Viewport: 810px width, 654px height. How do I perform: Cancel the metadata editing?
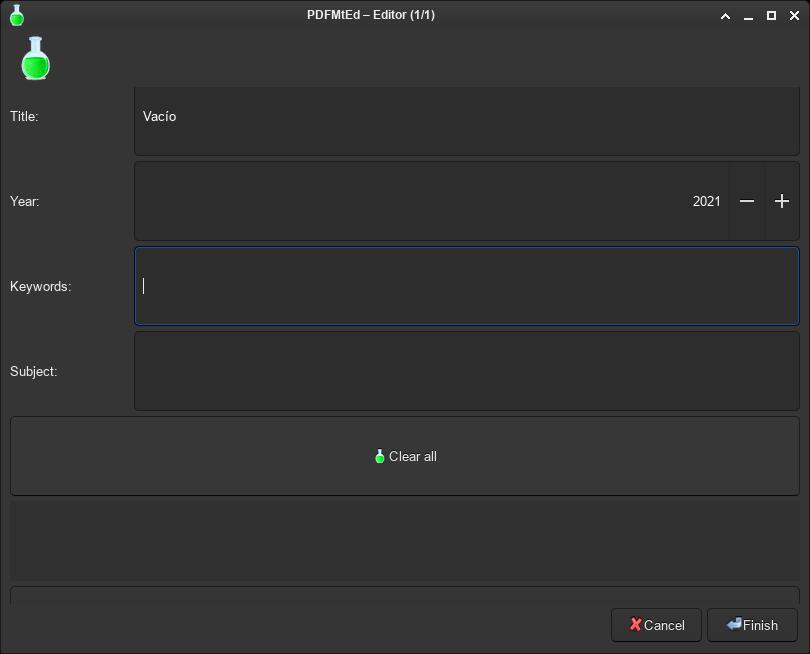click(x=656, y=625)
